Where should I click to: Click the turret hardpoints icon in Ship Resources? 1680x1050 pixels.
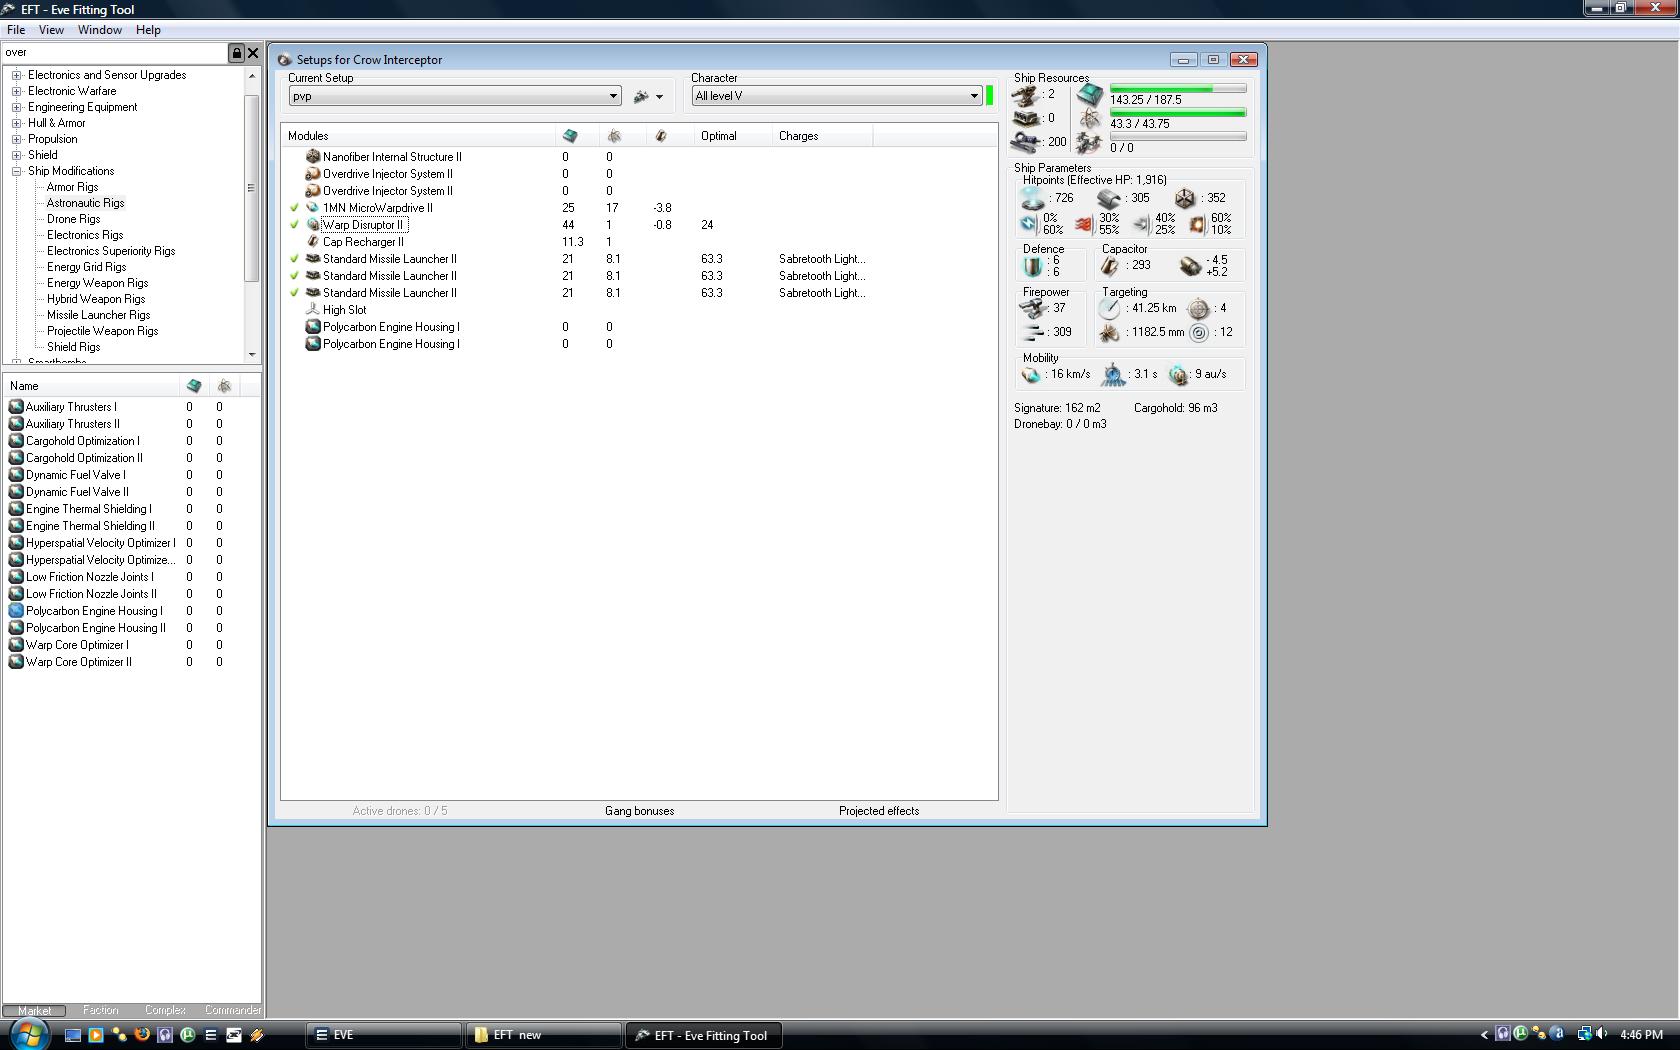[x=1026, y=95]
